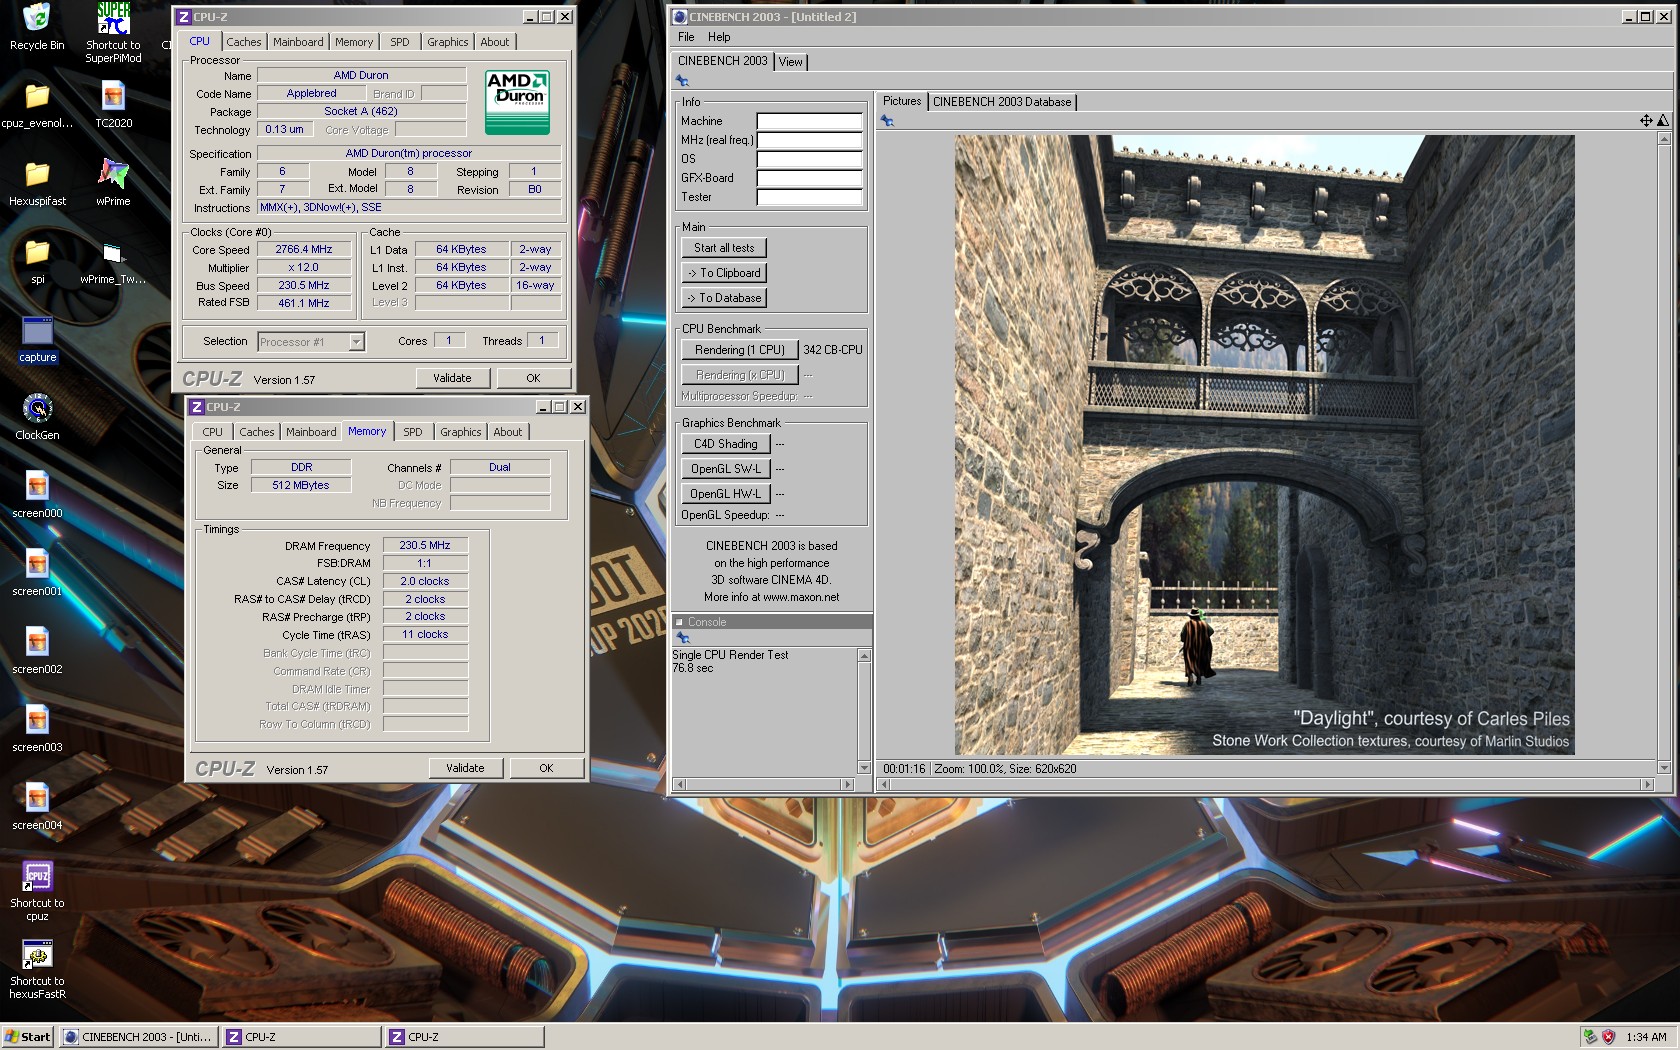The image size is (1680, 1050).
Task: Click the Core Speed value 2766.4 MHz
Action: [304, 249]
